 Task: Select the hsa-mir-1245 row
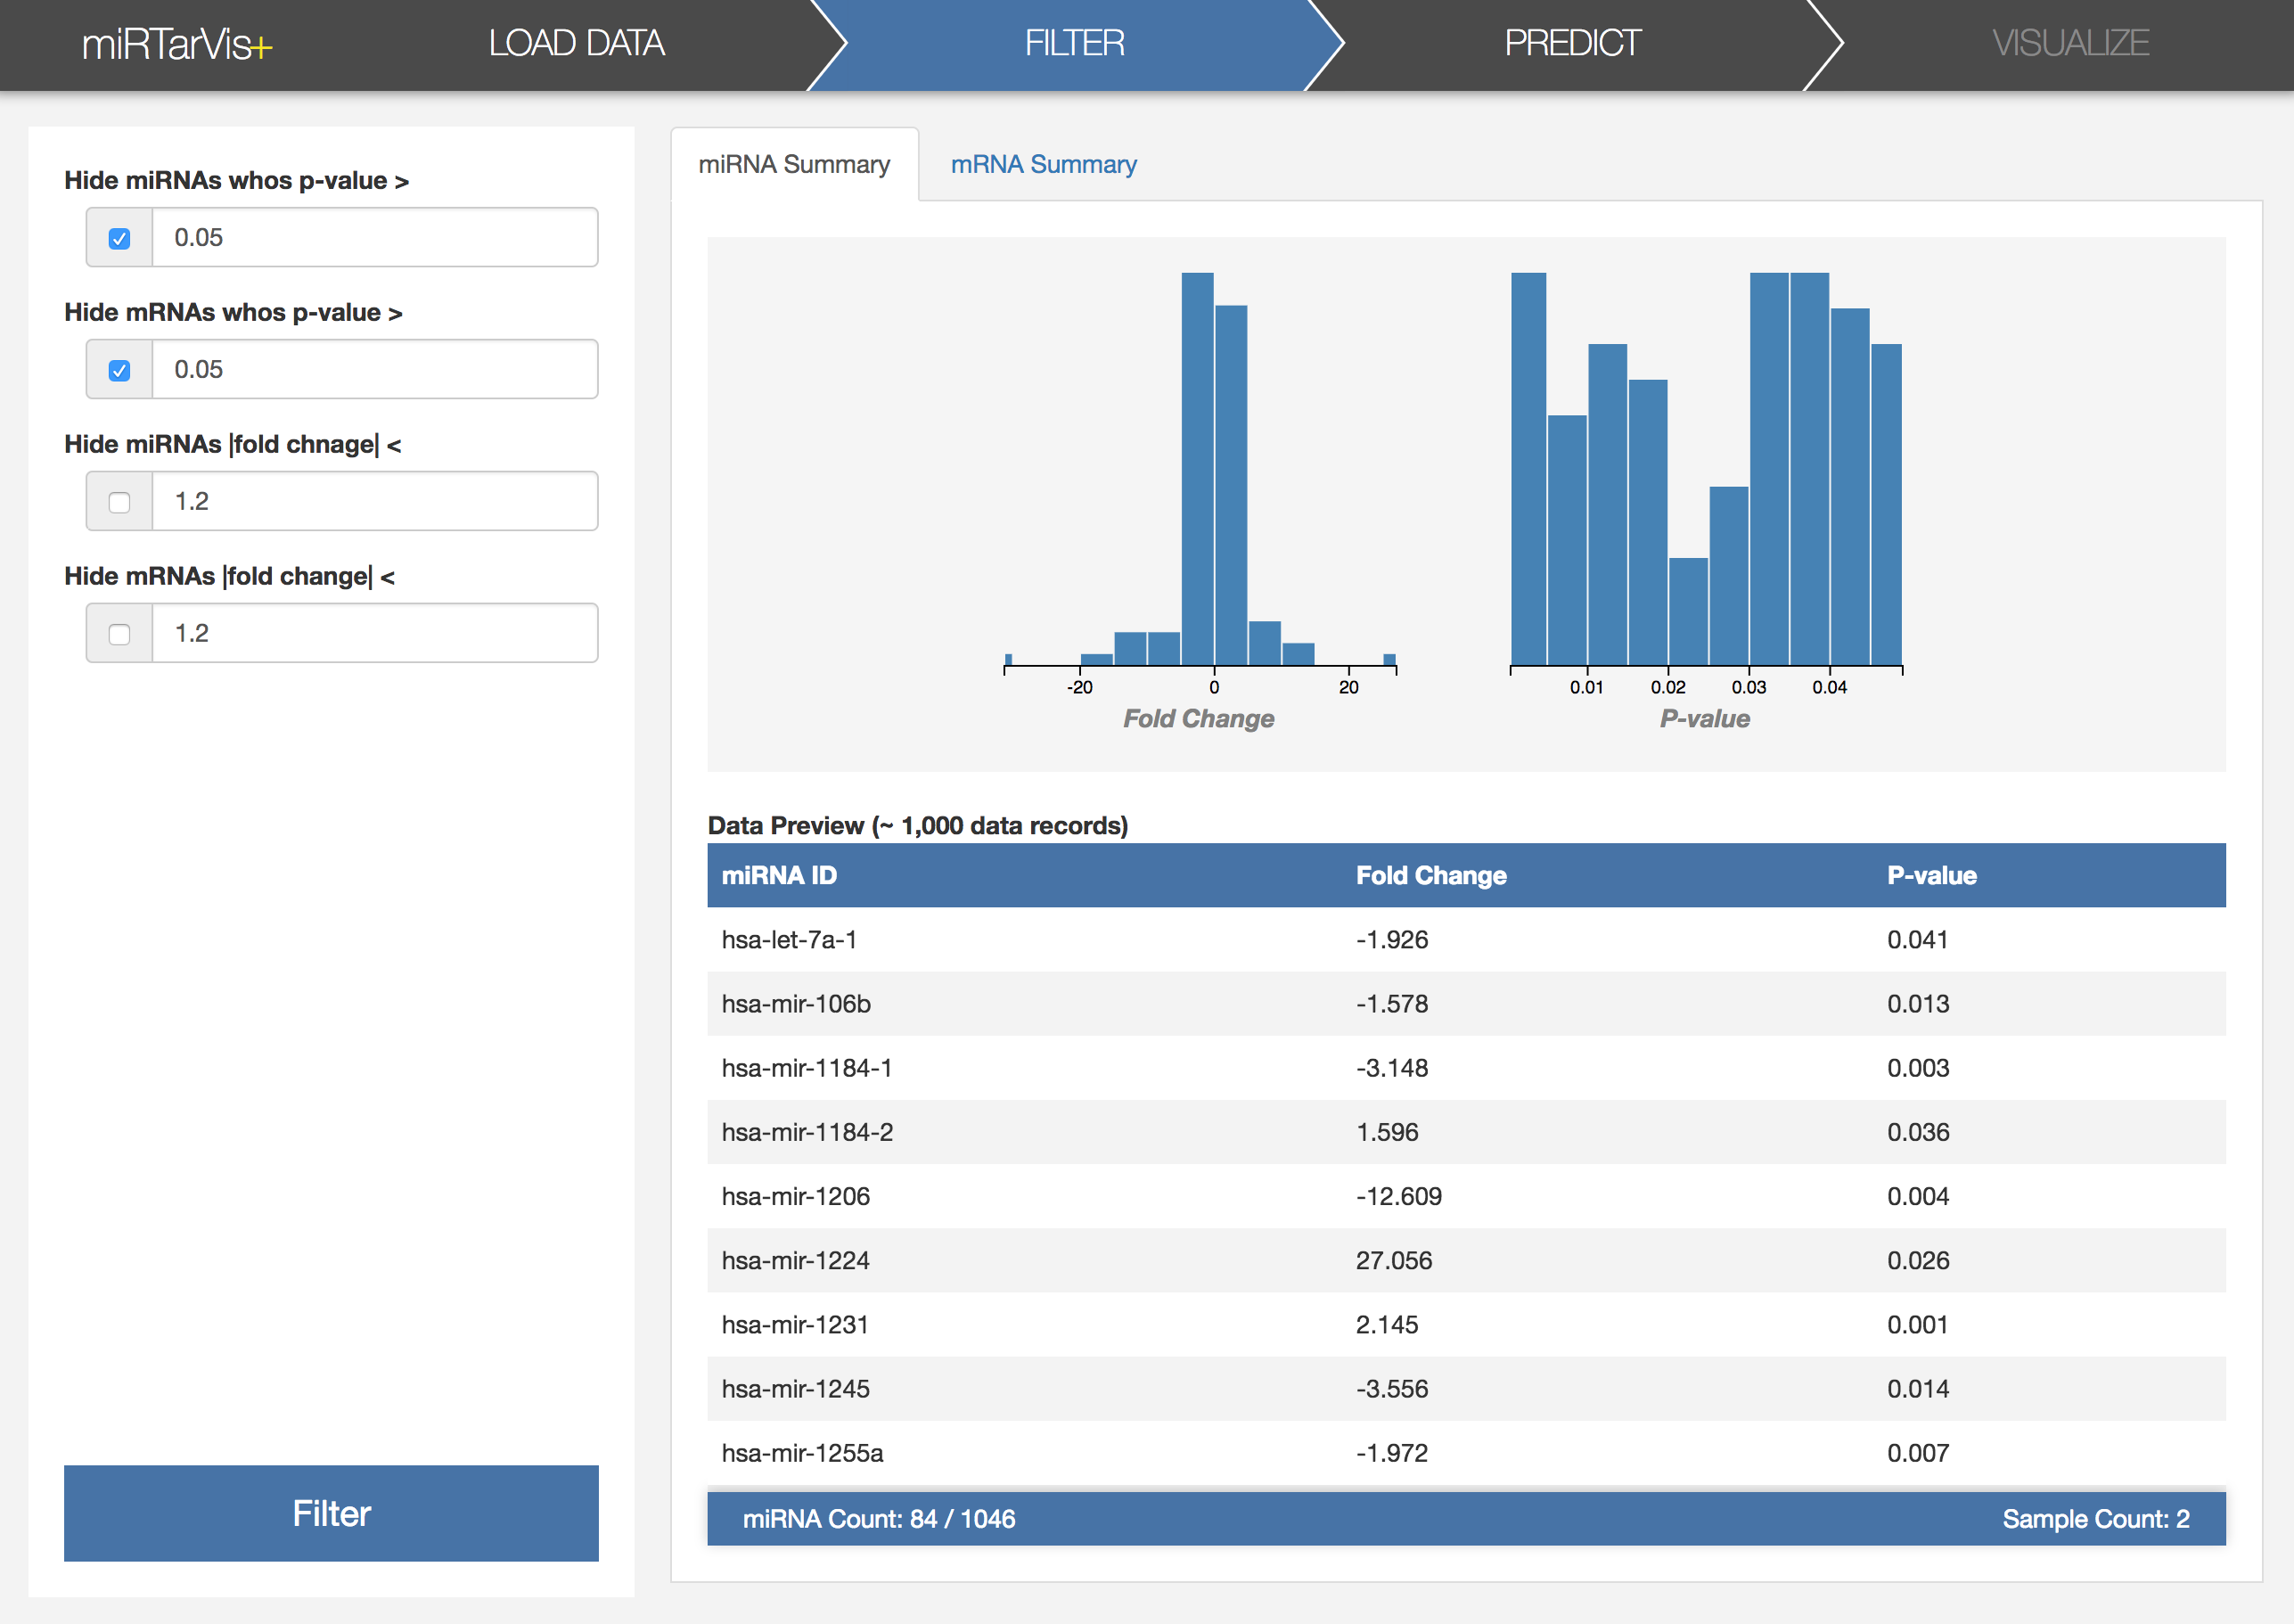[1466, 1388]
